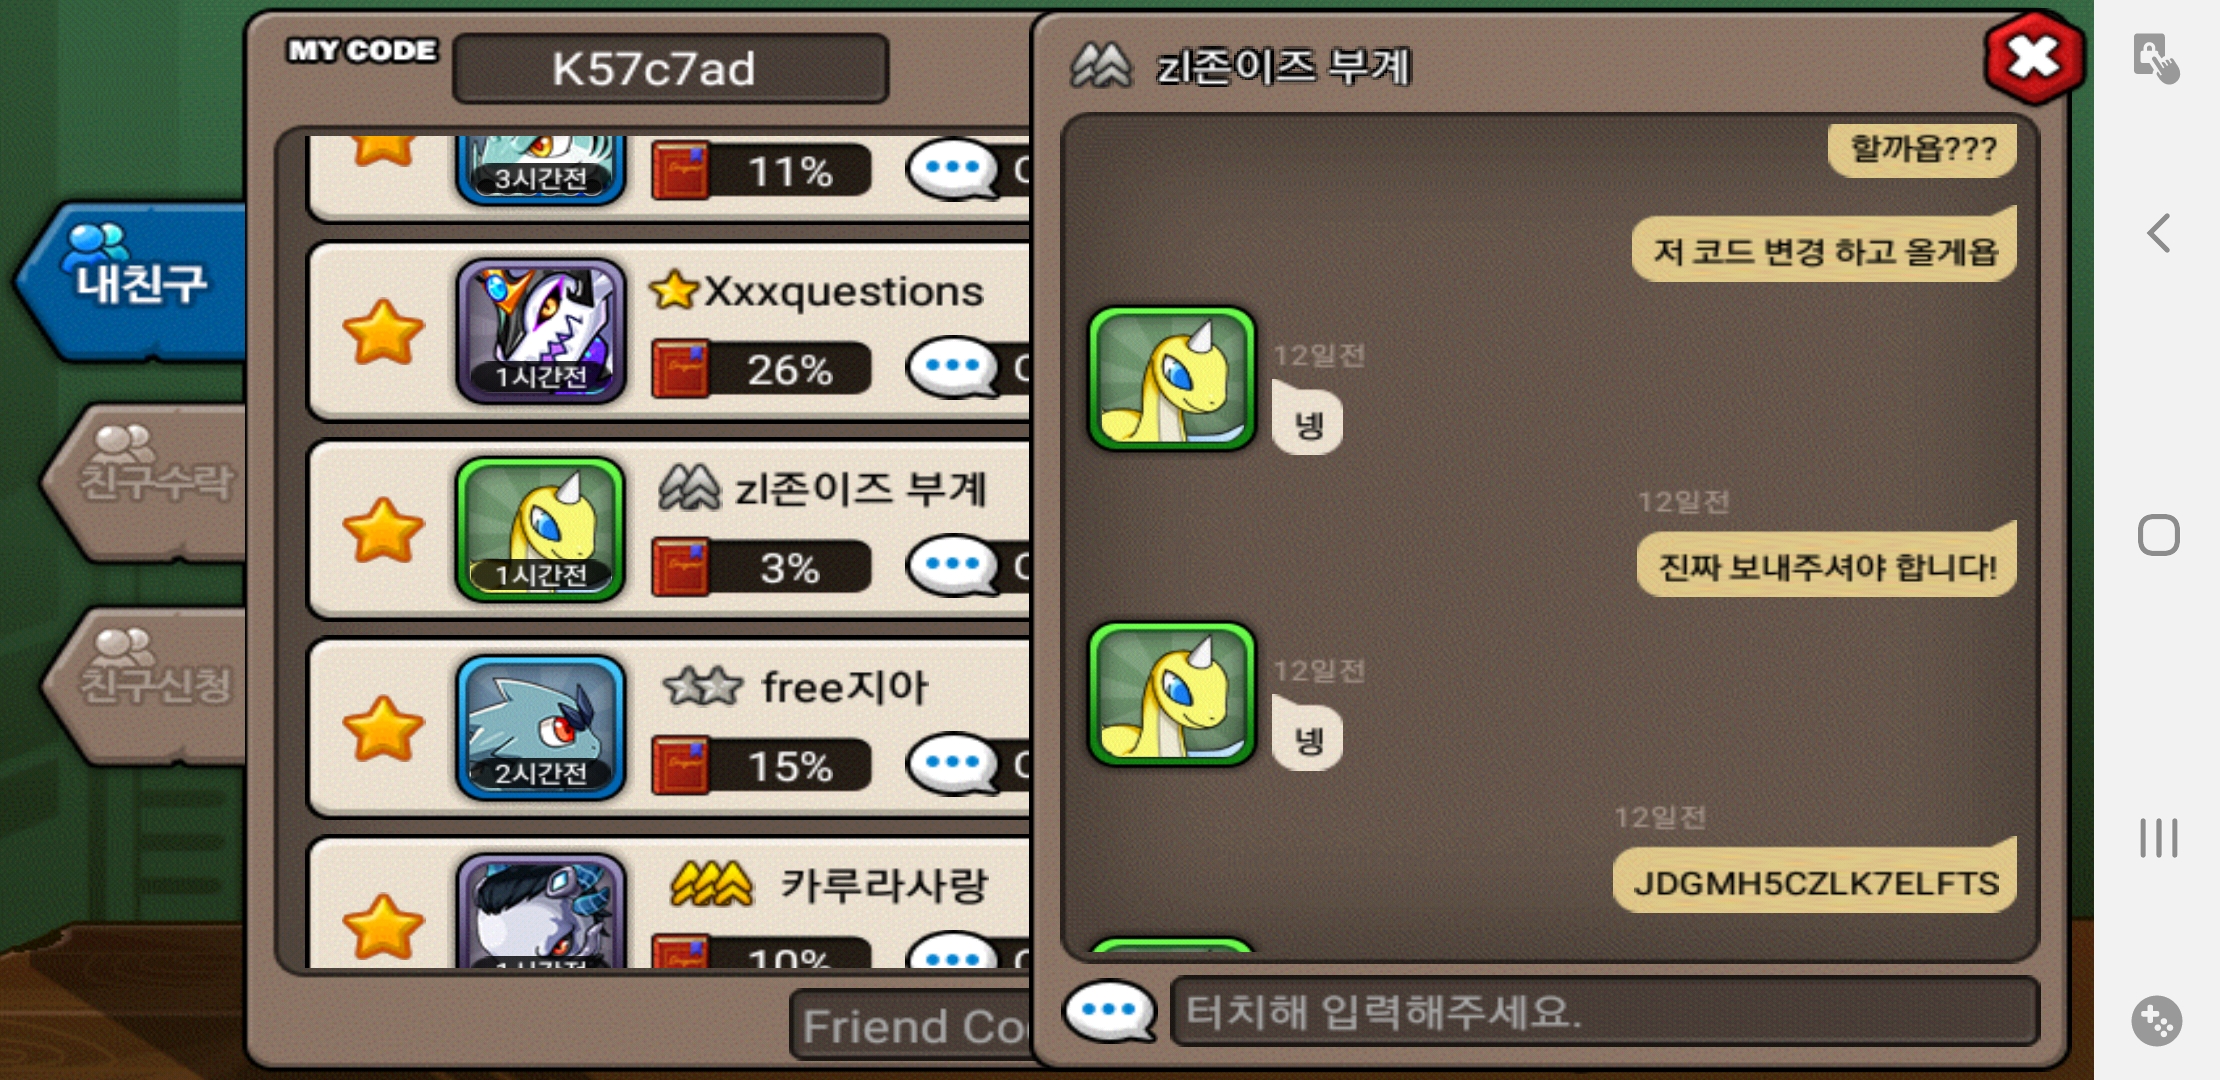Toggle favorite star for Xxxquestions

(383, 332)
